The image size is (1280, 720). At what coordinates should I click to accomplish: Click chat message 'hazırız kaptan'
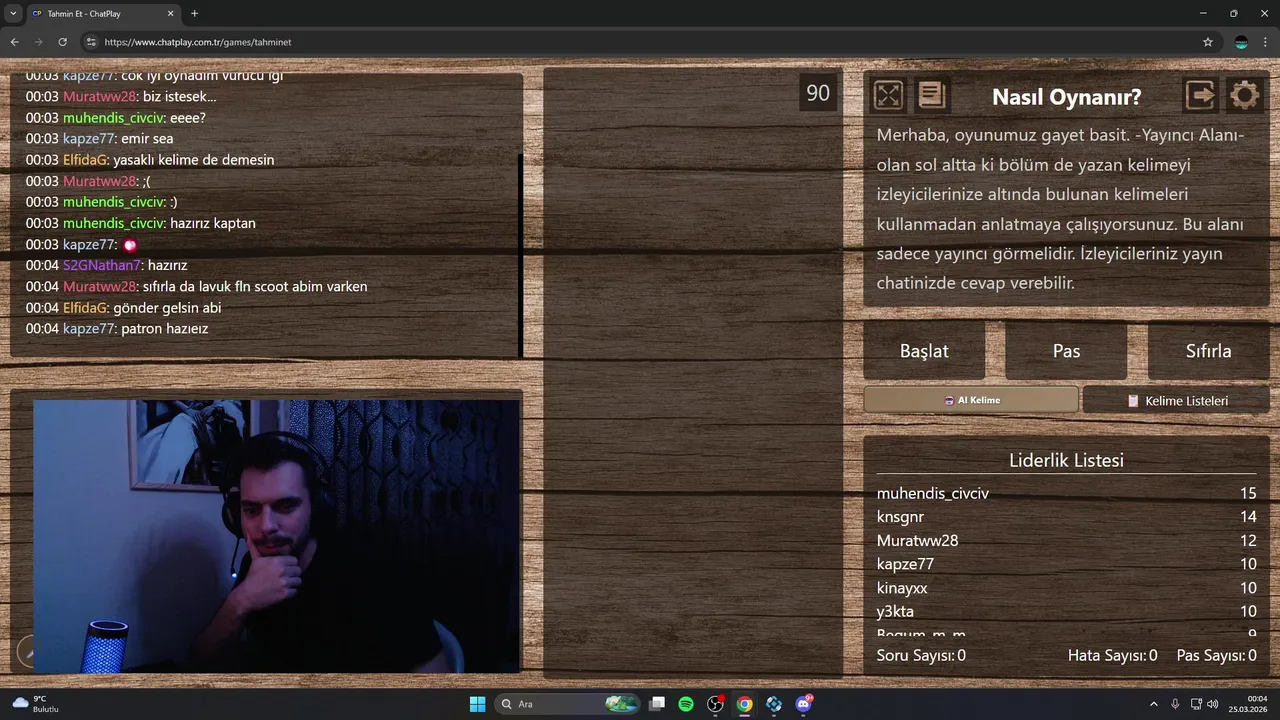click(x=213, y=223)
